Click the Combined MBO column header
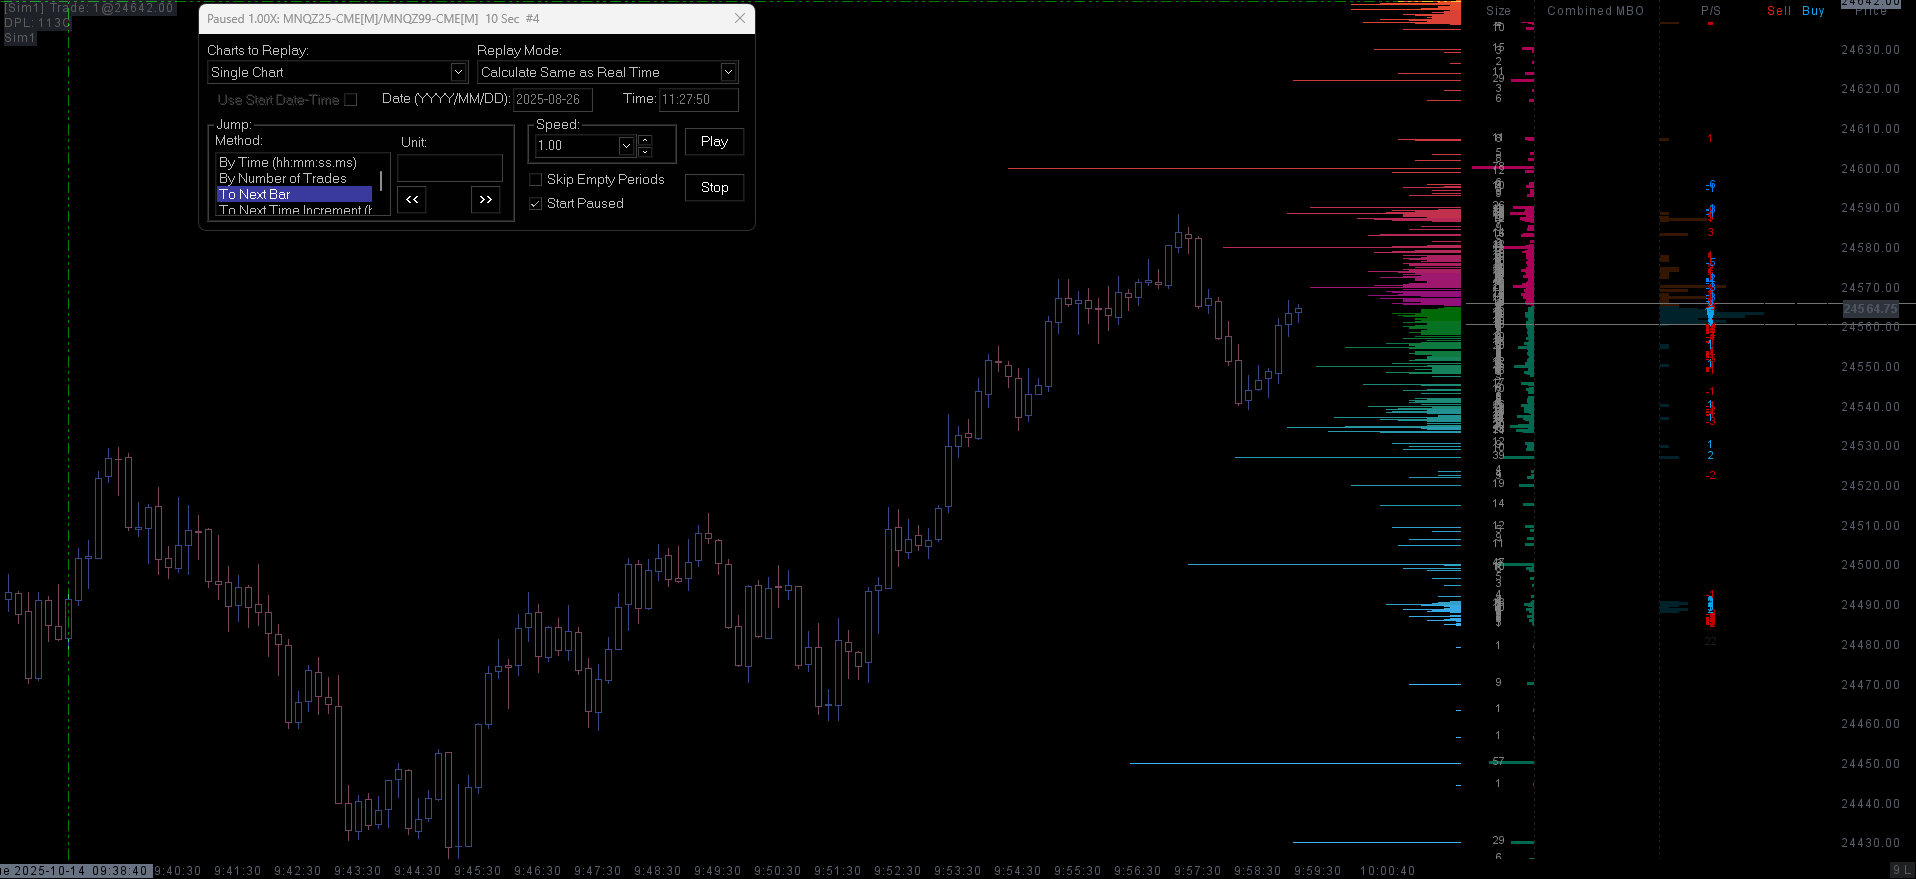 coord(1595,11)
